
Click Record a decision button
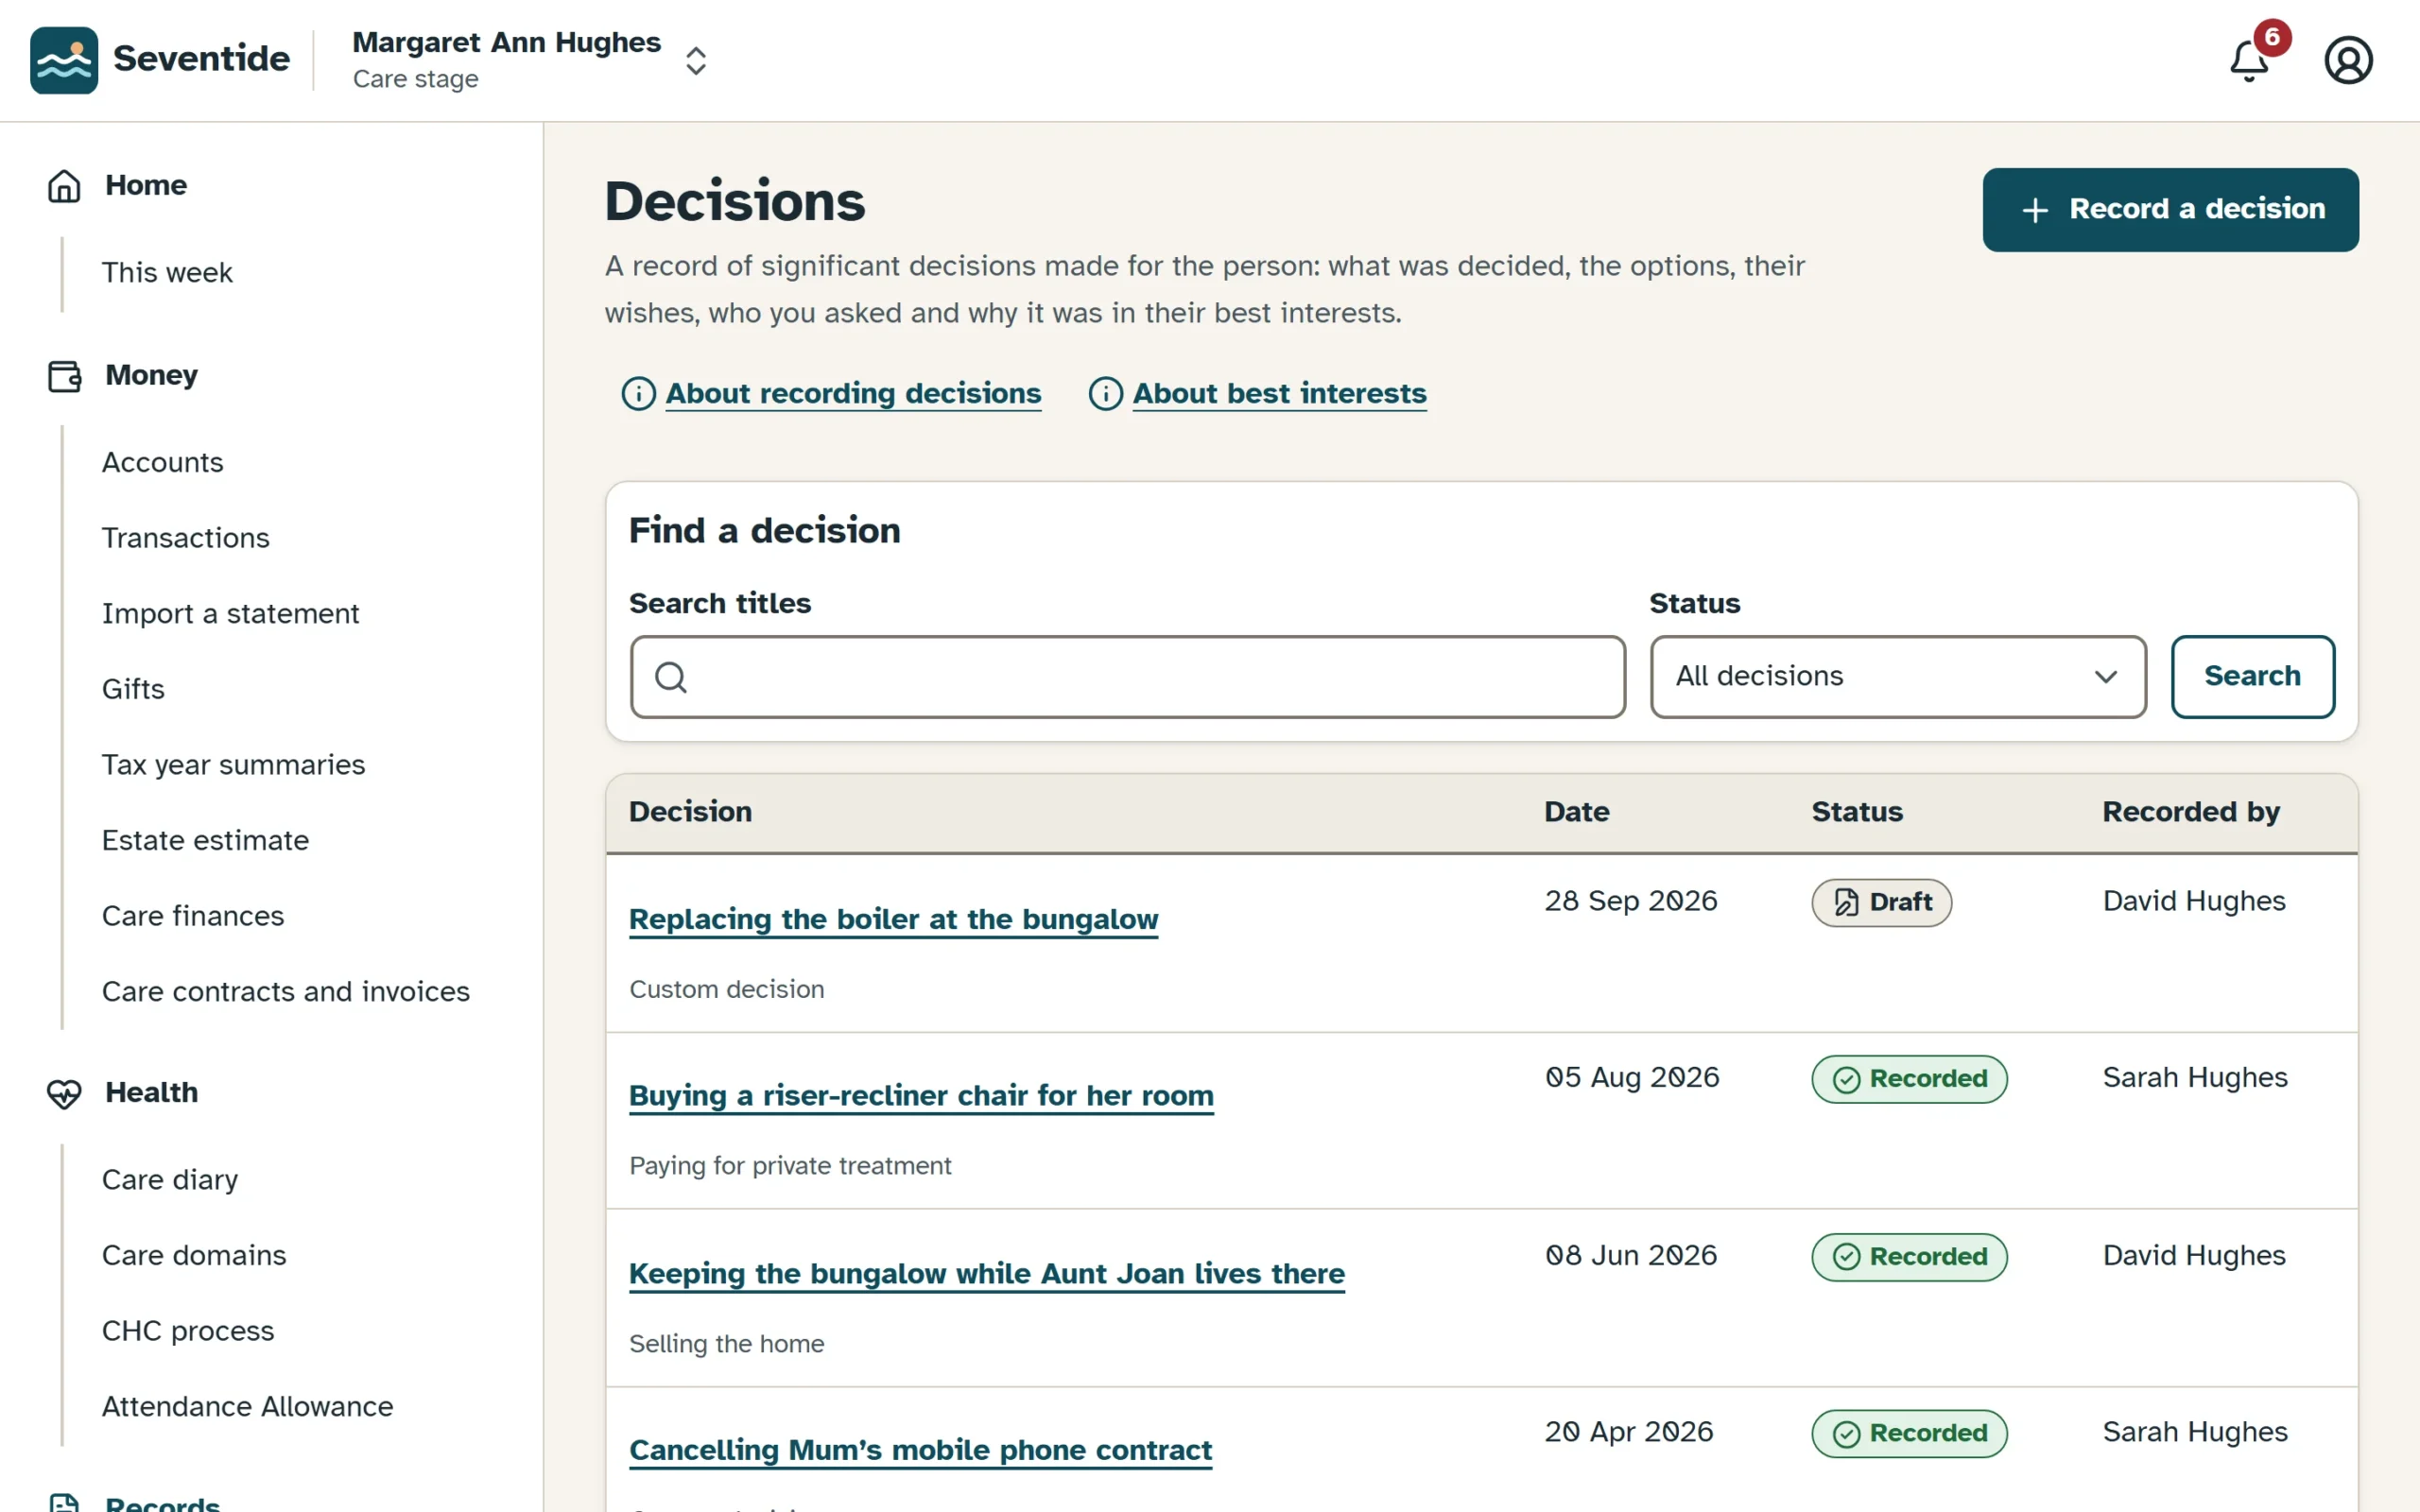2170,209
